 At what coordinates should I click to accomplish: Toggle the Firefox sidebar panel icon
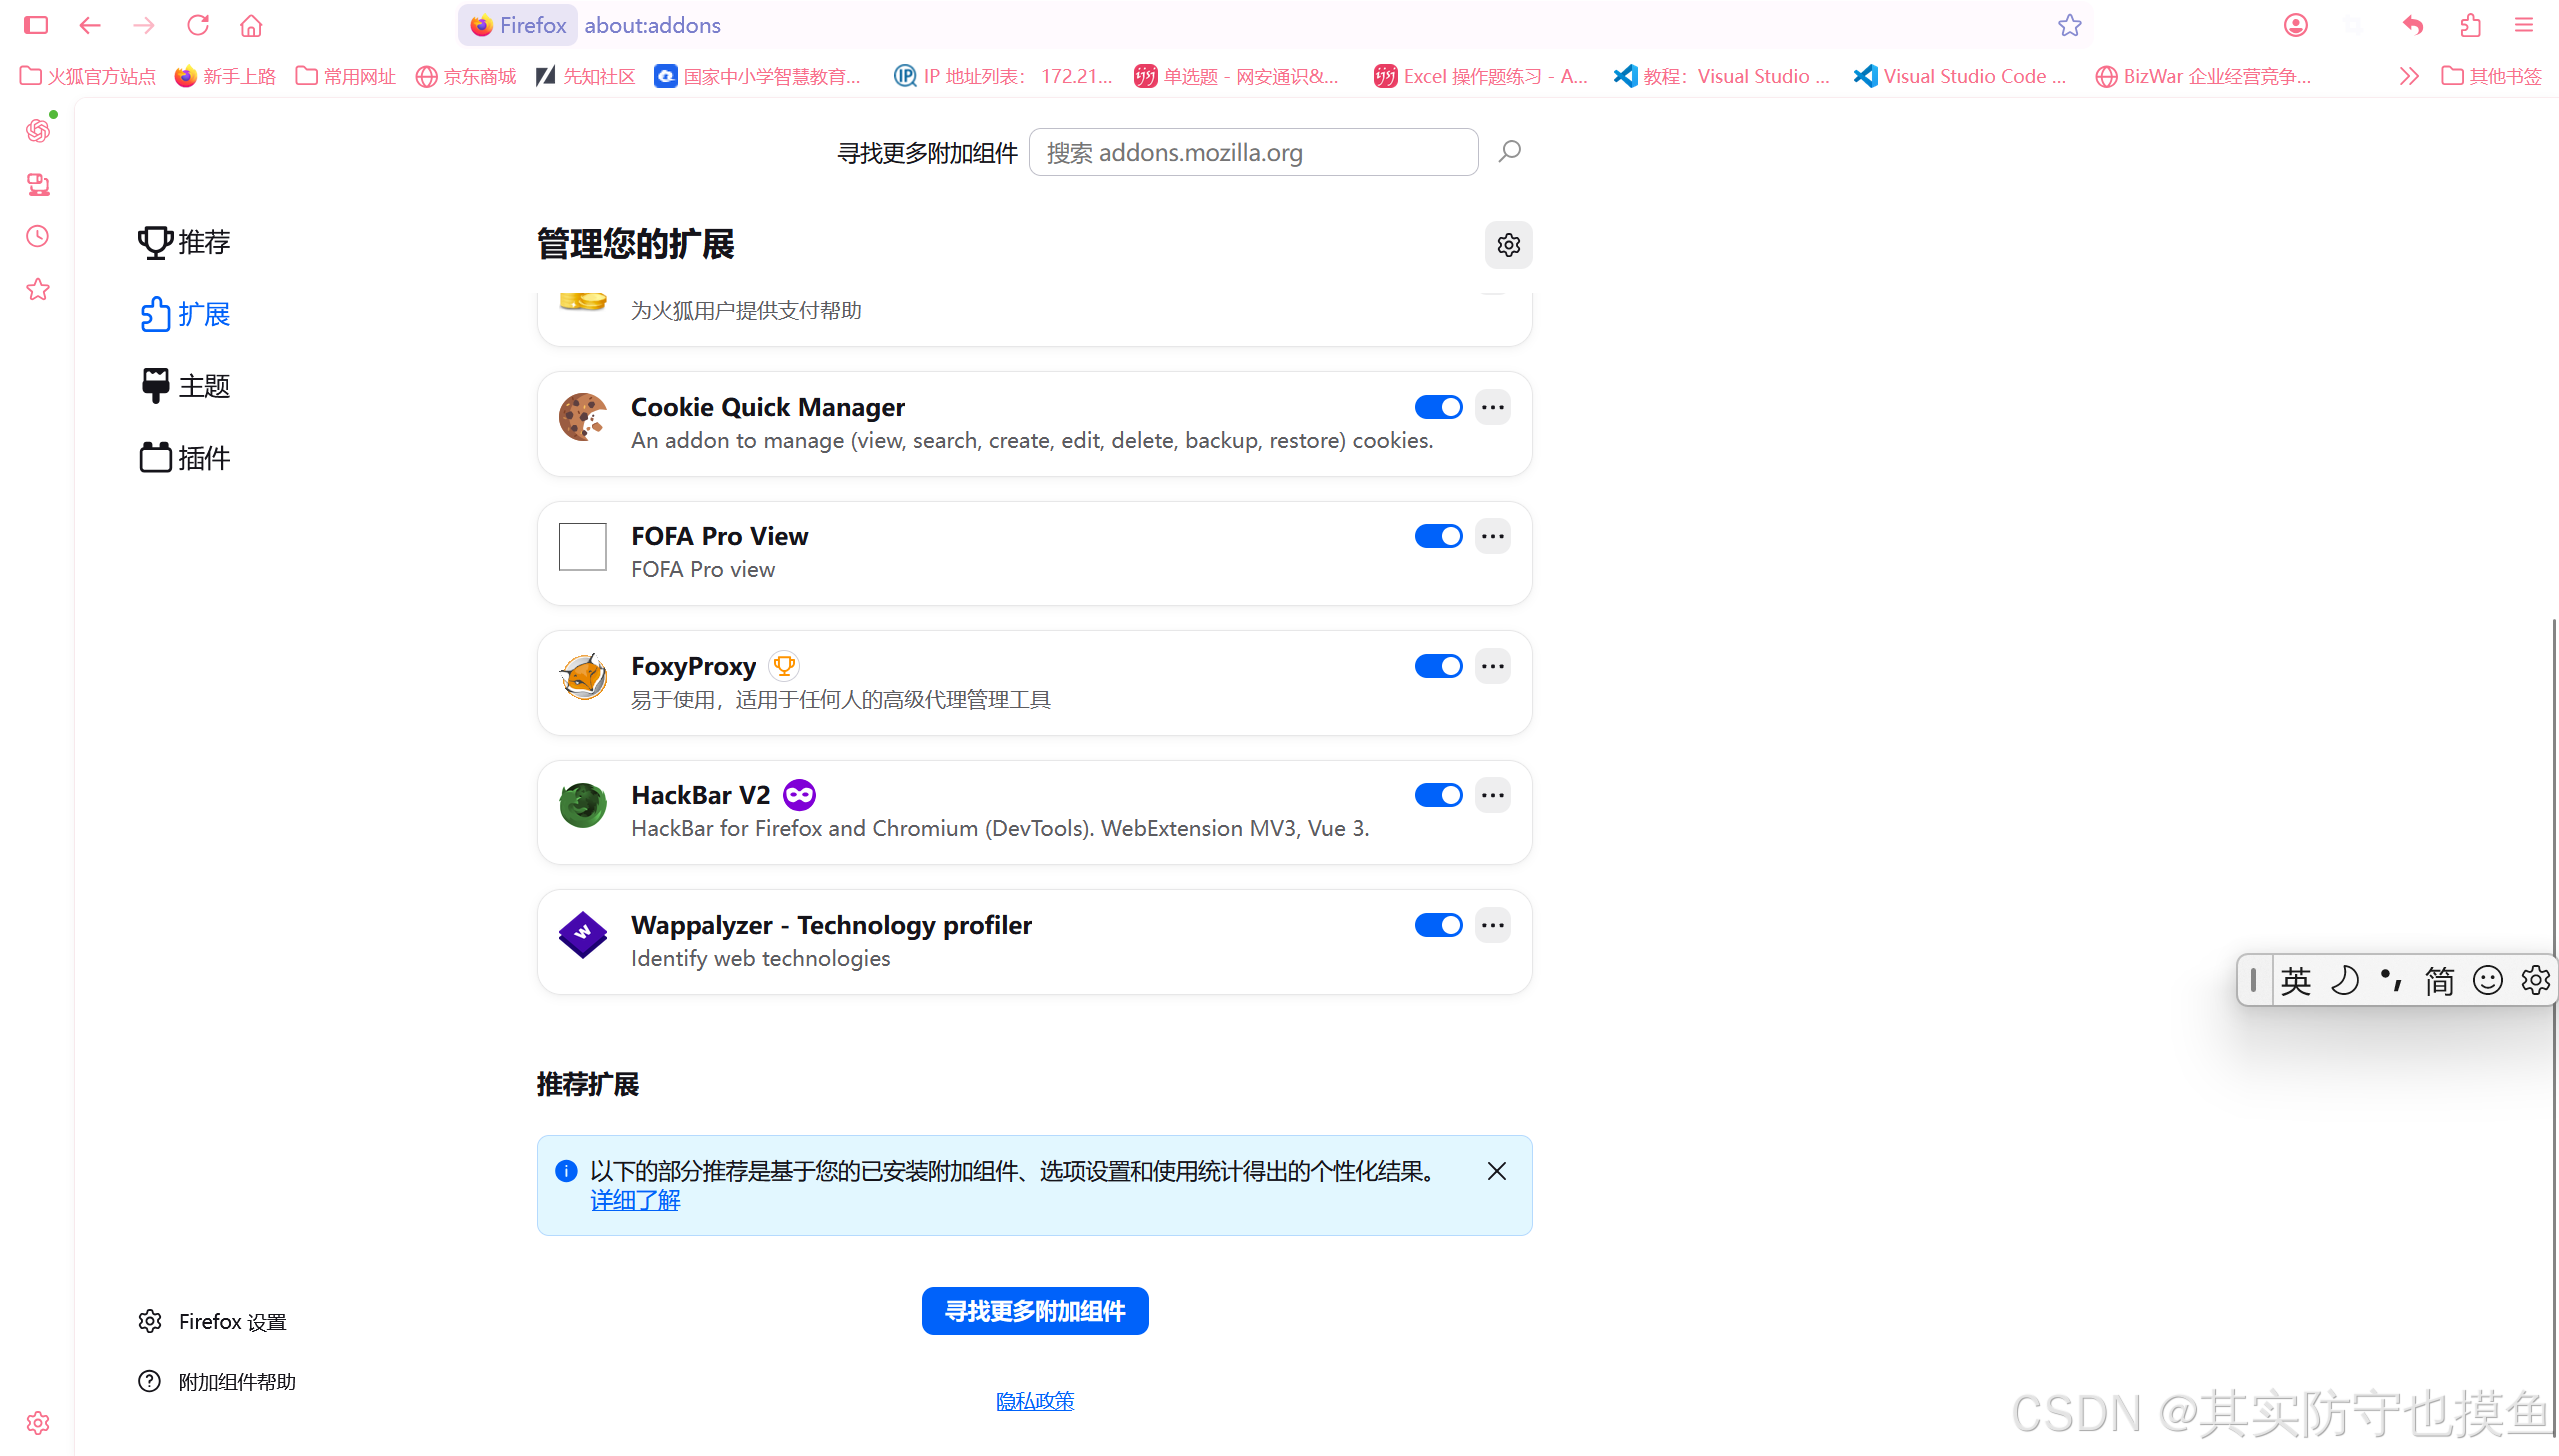pos(36,25)
